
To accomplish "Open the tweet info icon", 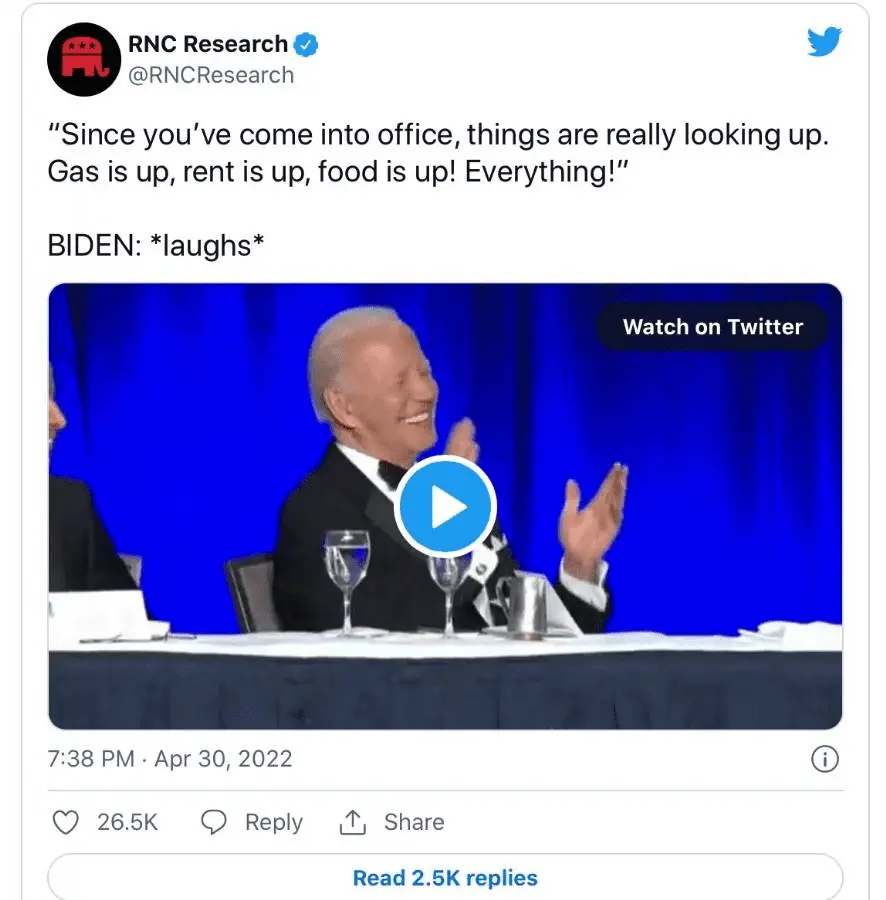I will (823, 760).
